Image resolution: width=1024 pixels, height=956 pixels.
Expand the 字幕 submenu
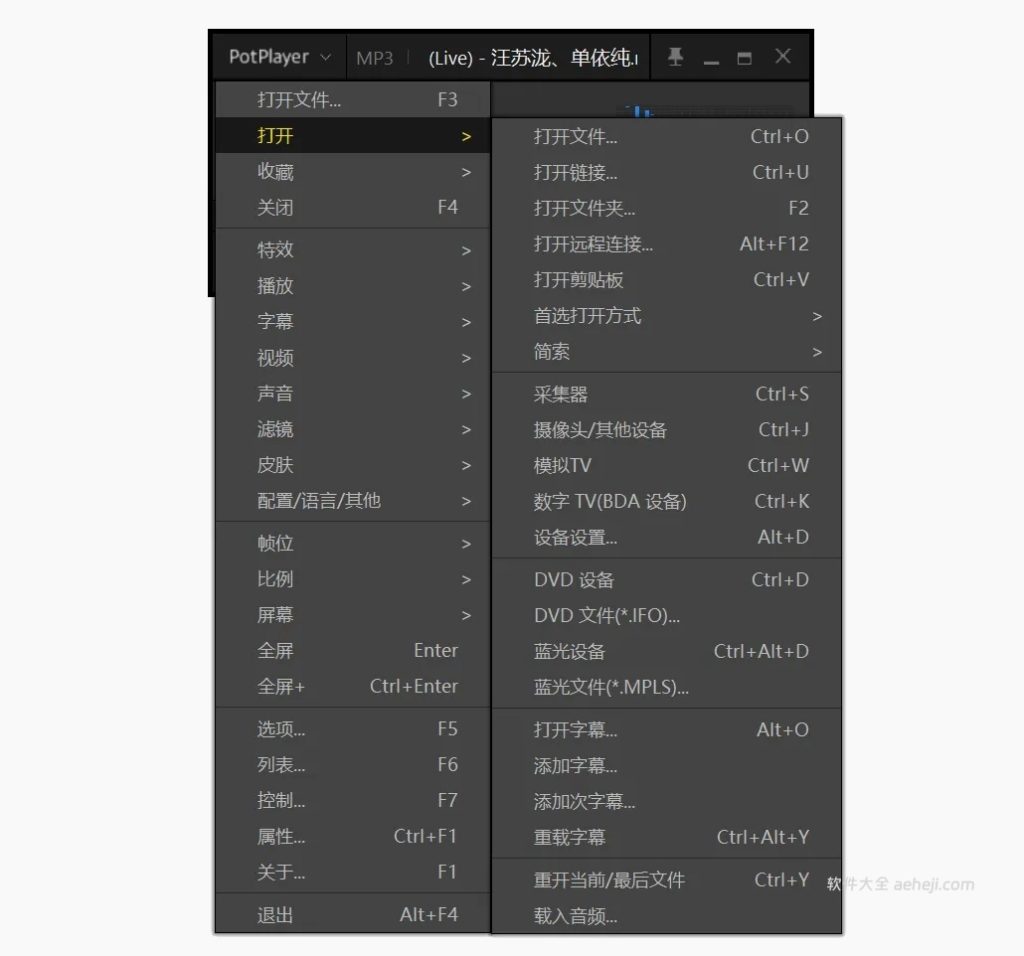pyautogui.click(x=276, y=321)
